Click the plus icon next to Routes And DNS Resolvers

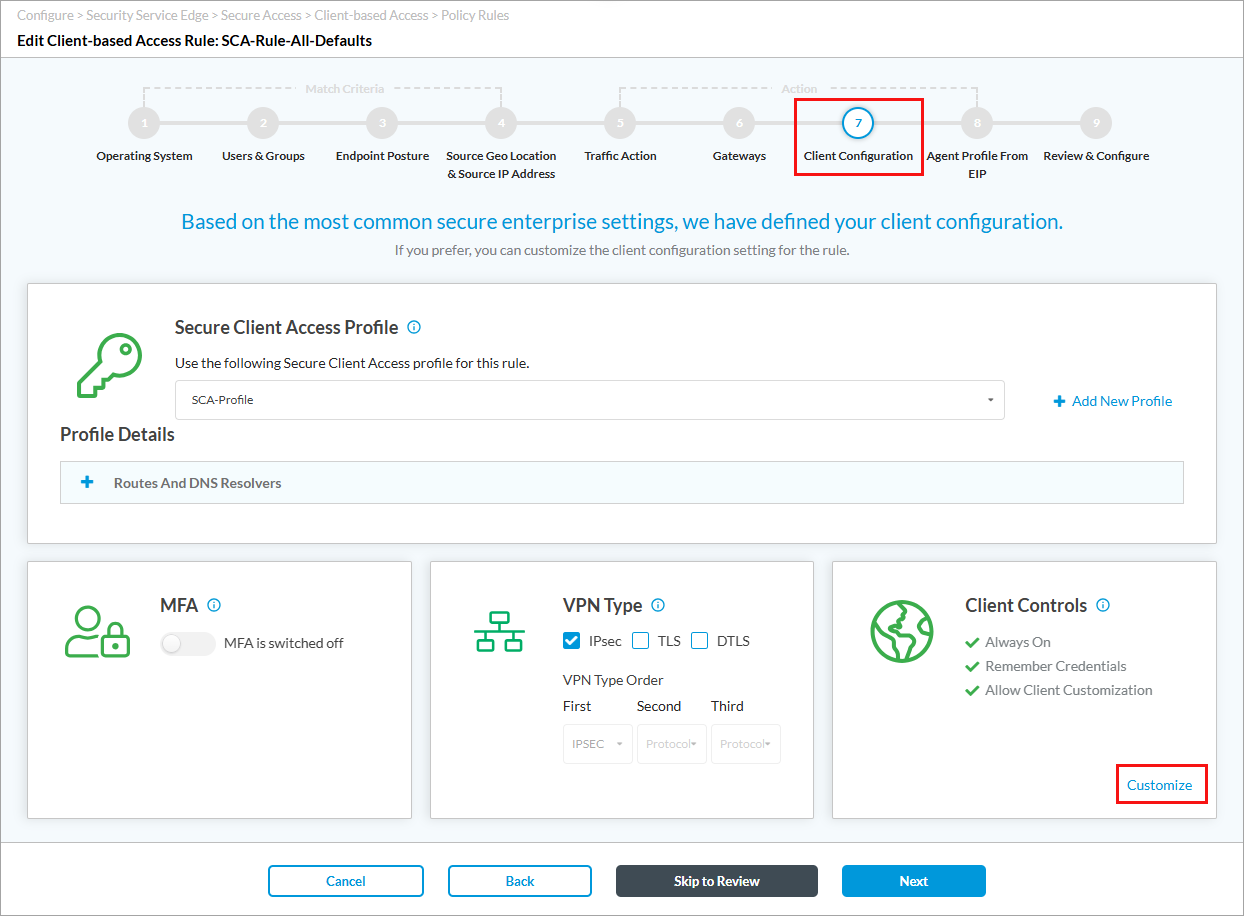tap(87, 482)
